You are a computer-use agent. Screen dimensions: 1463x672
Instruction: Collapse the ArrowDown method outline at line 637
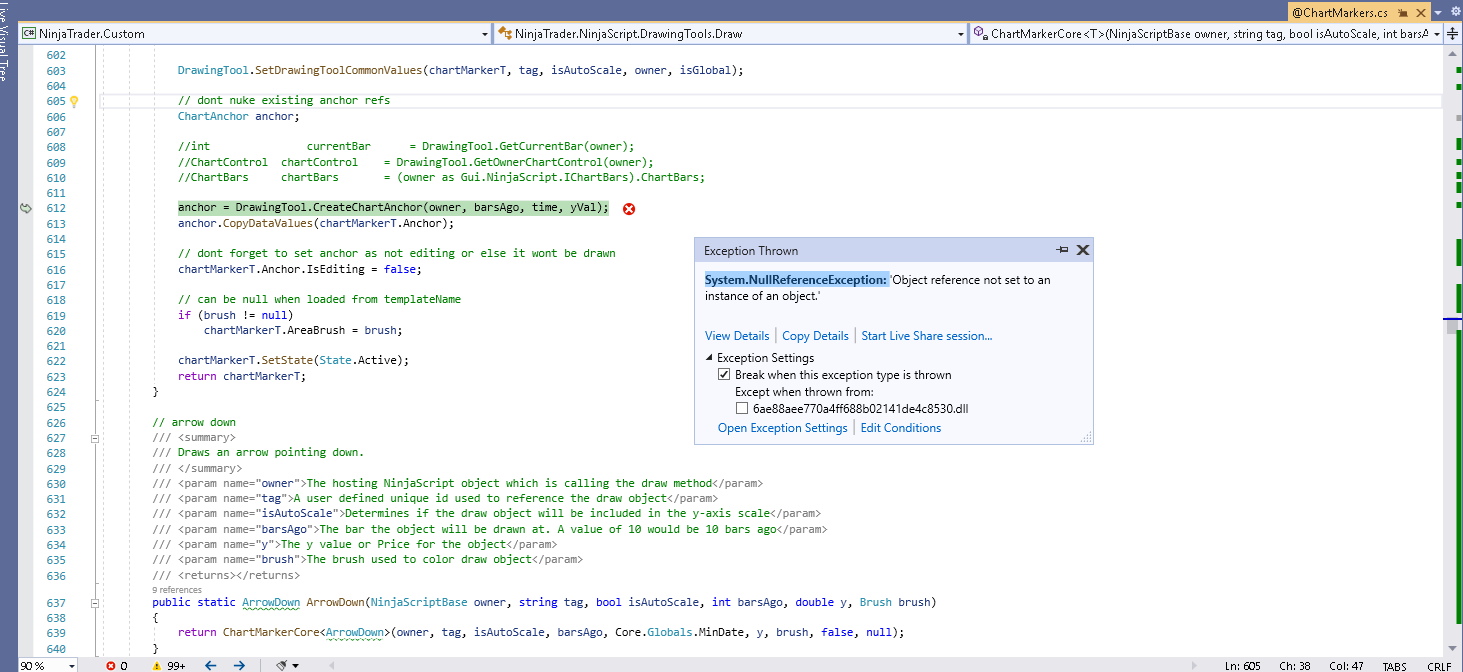pos(95,603)
